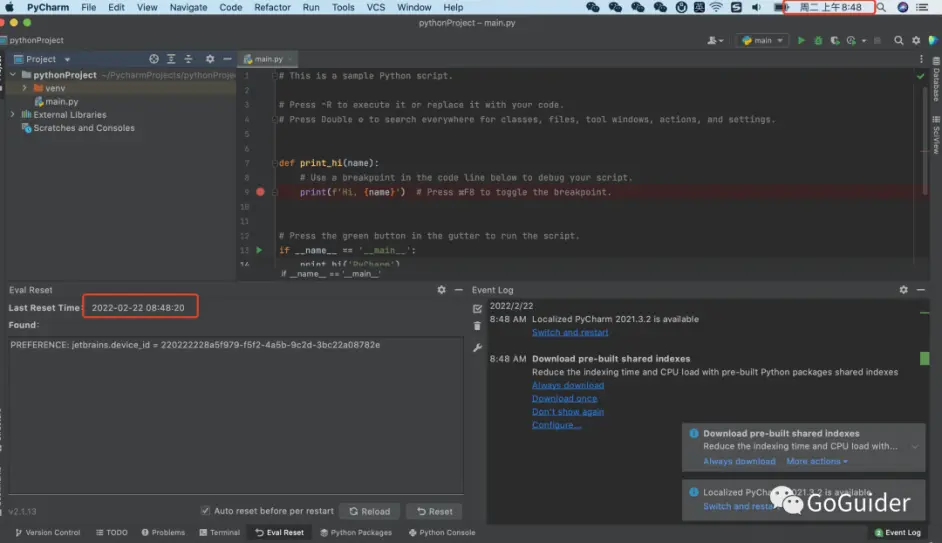Mark all Event Log notifications read
942x543 pixels.
477,309
